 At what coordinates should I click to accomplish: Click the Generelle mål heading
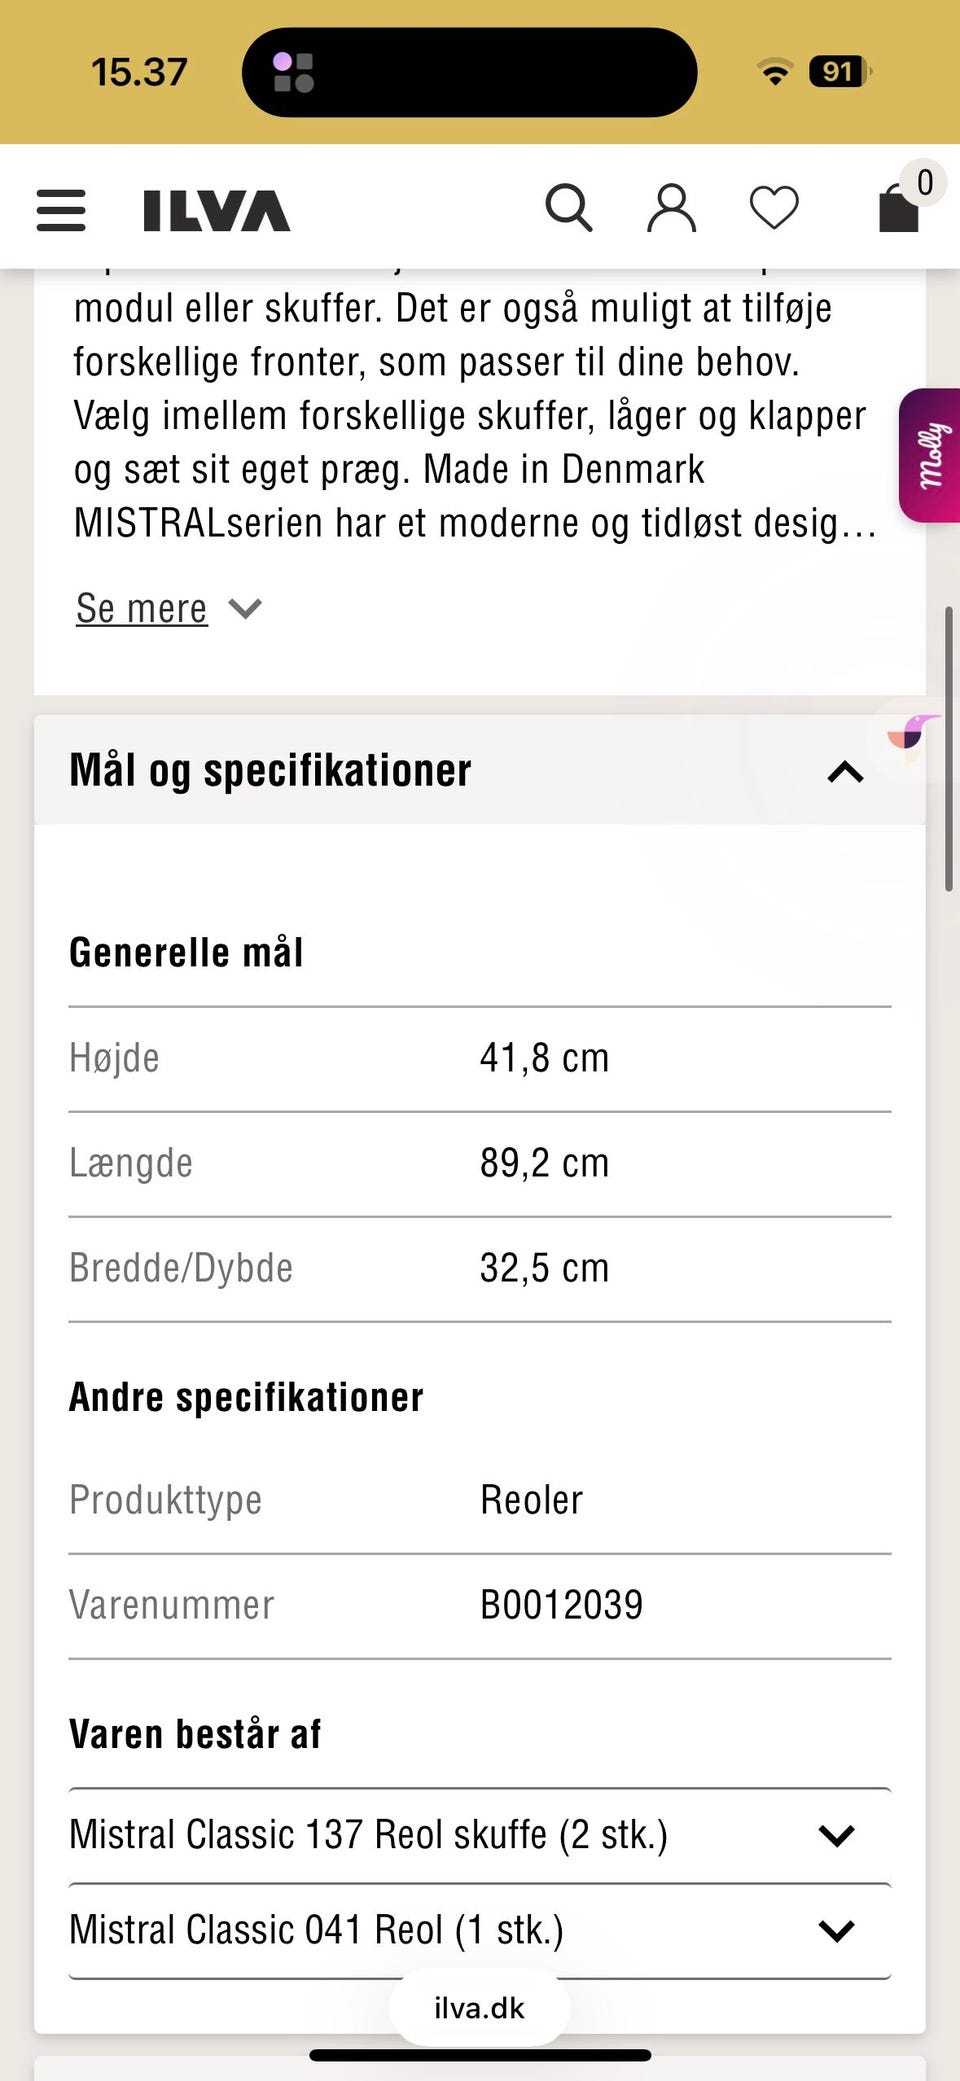coord(186,951)
